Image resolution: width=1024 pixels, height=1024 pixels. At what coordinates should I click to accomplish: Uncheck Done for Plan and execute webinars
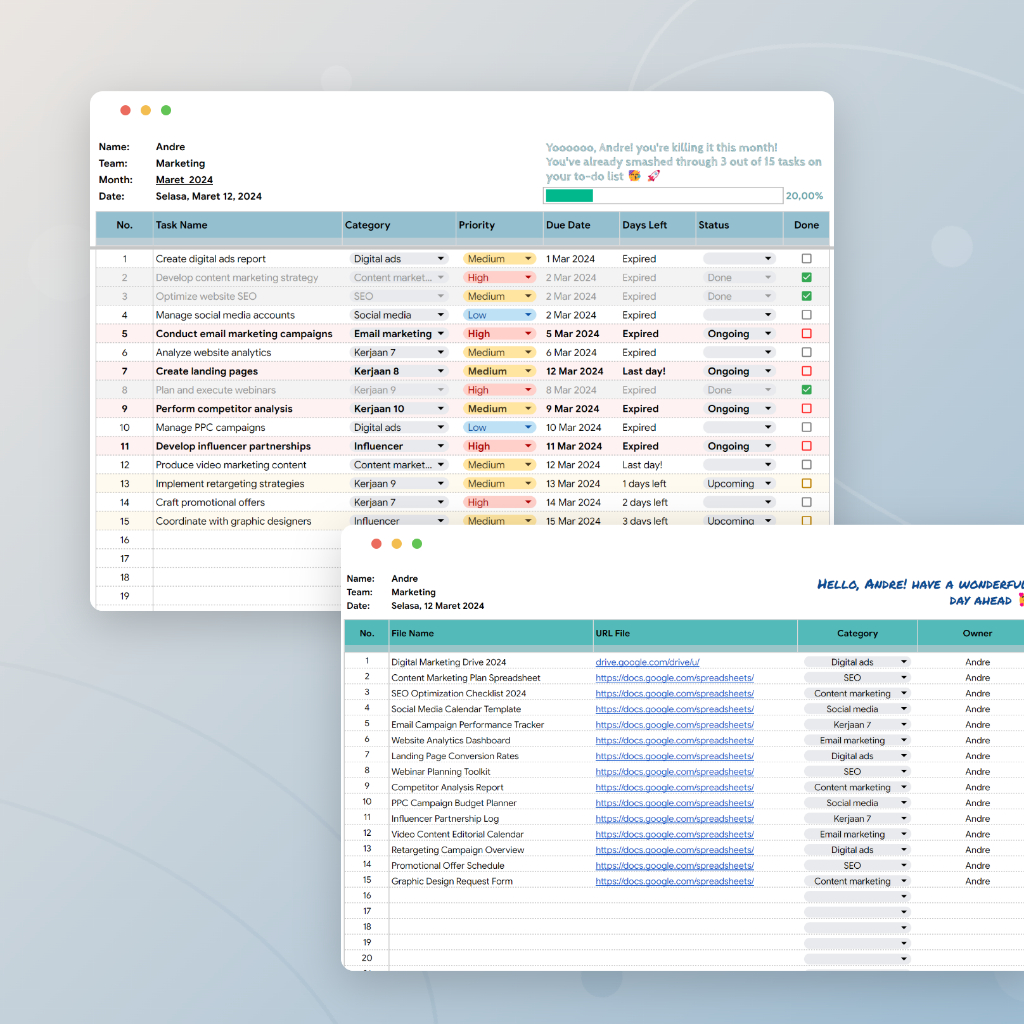point(806,389)
